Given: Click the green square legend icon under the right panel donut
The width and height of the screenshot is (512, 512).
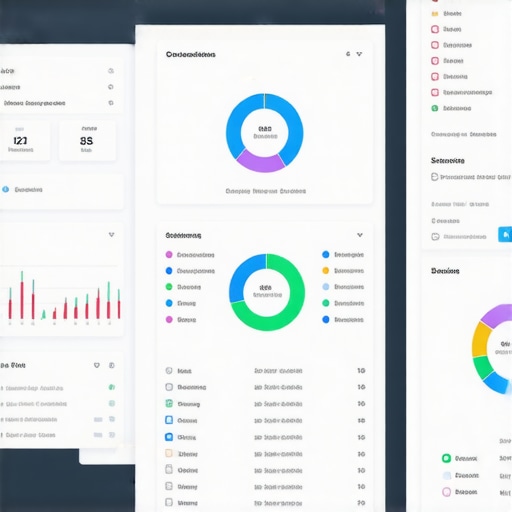Looking at the screenshot, I should pos(446,458).
